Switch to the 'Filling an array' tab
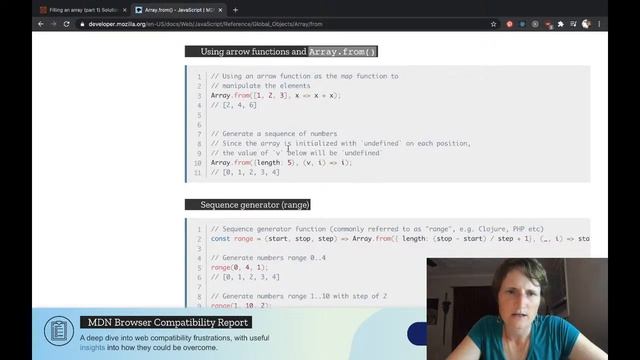640x360 pixels. (83, 10)
